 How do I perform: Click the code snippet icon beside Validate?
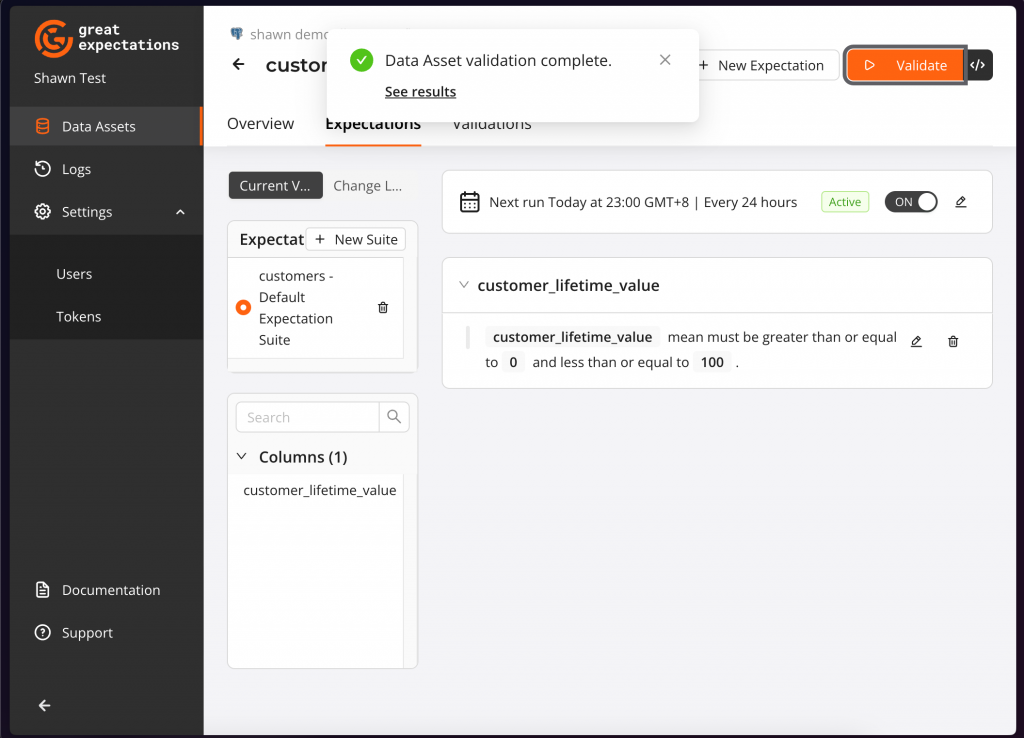979,65
